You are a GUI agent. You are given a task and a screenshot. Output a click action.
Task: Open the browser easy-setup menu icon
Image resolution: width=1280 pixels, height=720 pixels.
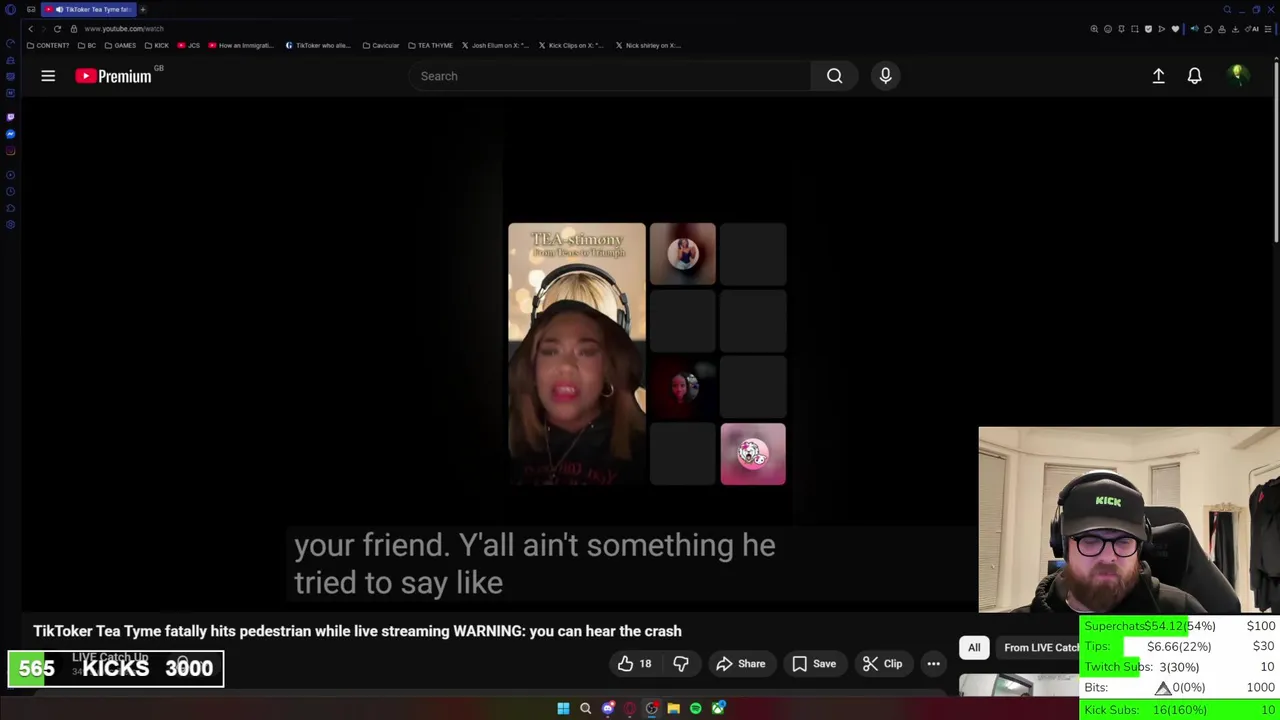pyautogui.click(x=1268, y=29)
